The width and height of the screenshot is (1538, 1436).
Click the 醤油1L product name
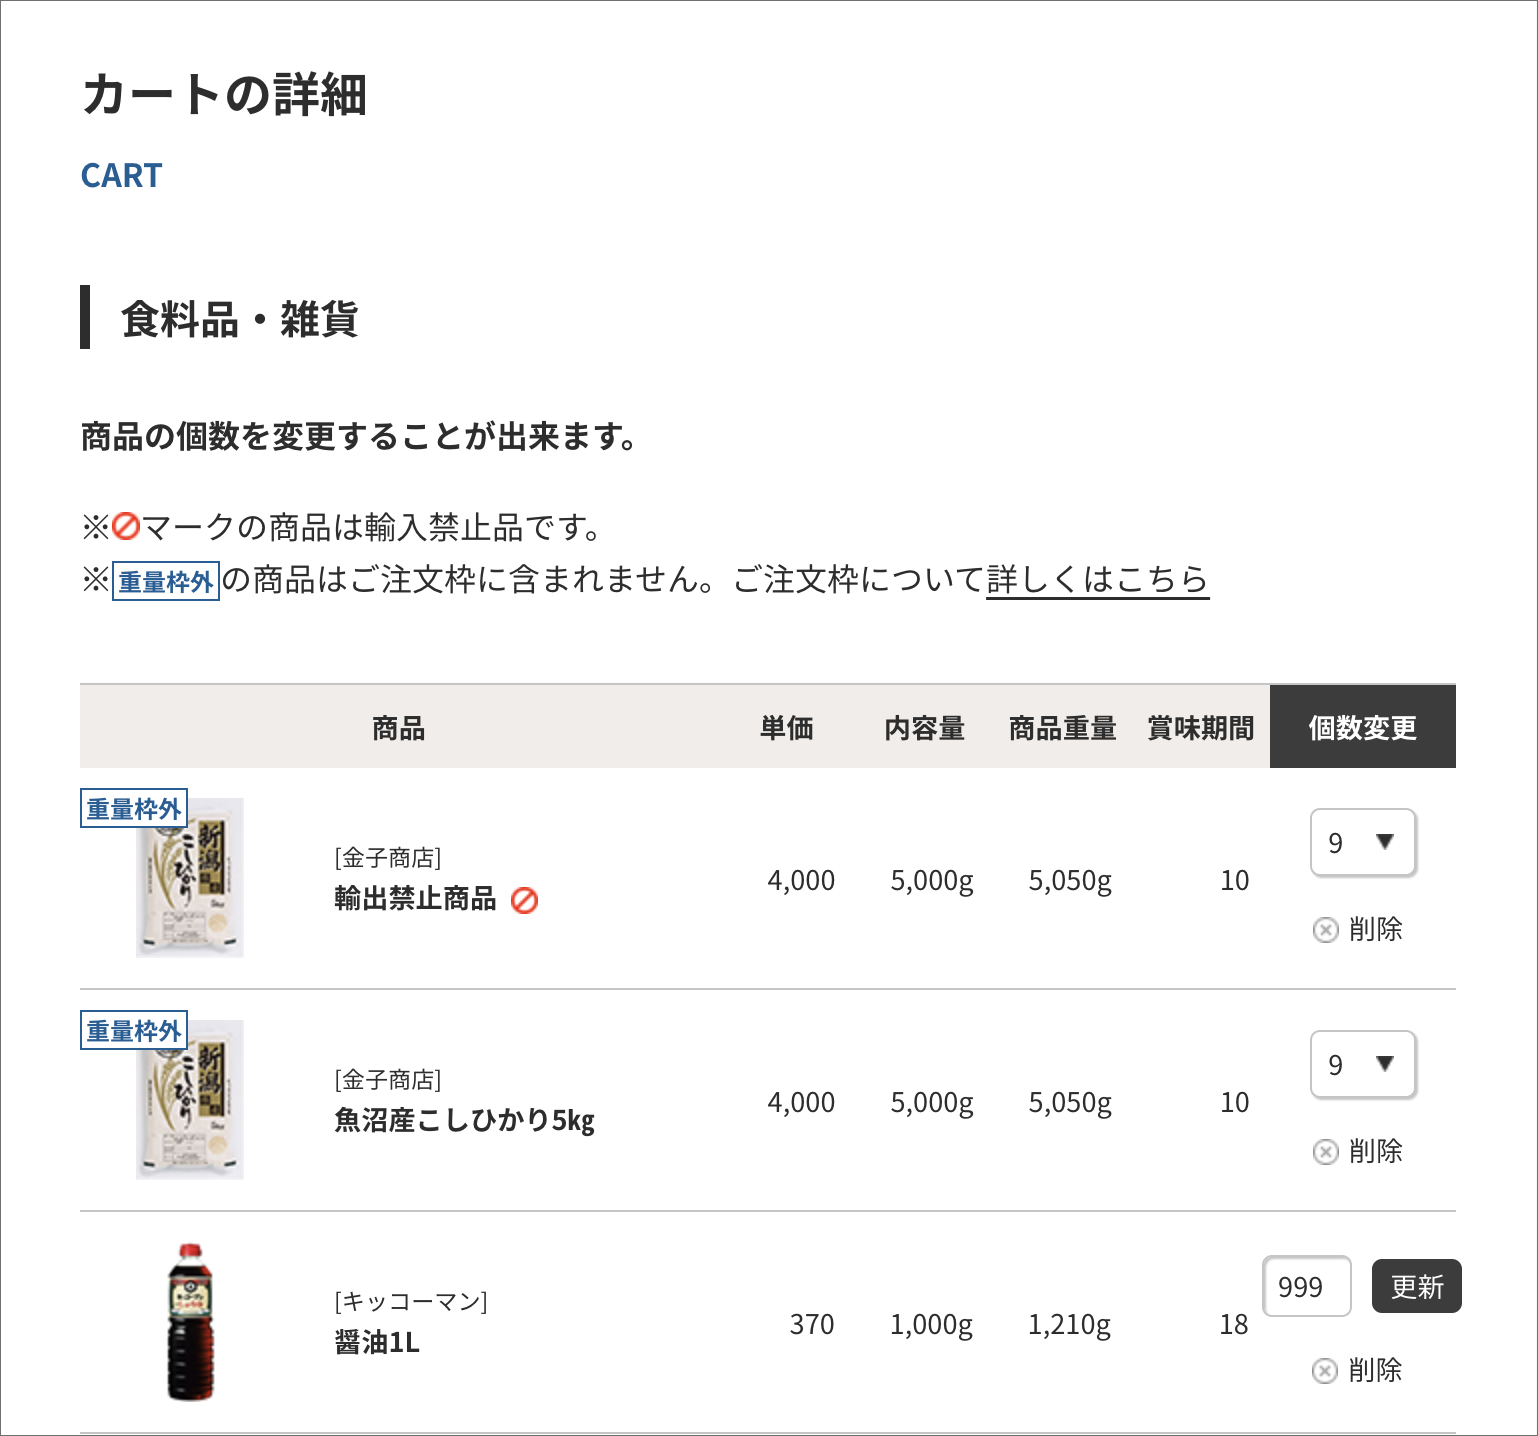(x=377, y=1342)
